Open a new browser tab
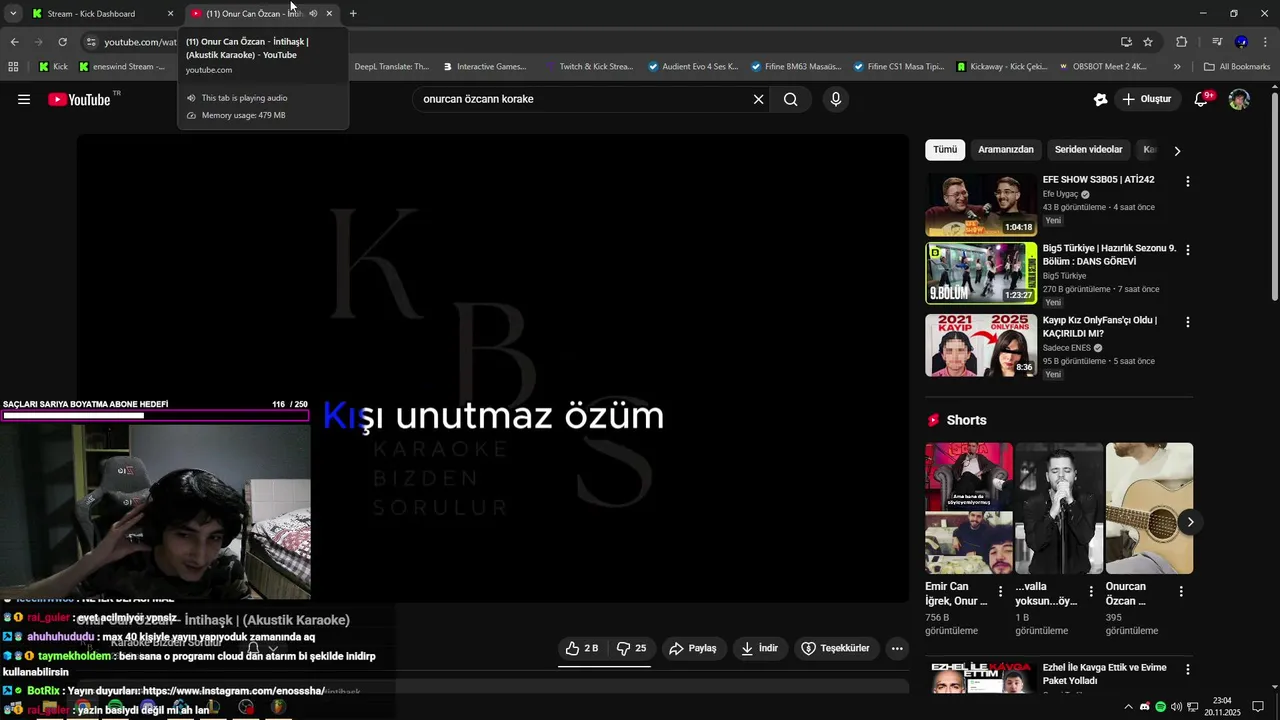 [353, 14]
